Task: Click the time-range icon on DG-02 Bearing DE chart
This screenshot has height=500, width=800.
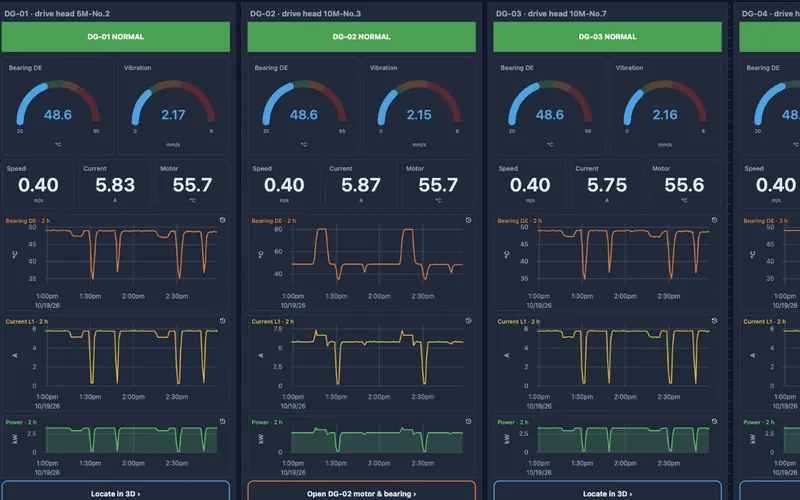Action: point(468,220)
